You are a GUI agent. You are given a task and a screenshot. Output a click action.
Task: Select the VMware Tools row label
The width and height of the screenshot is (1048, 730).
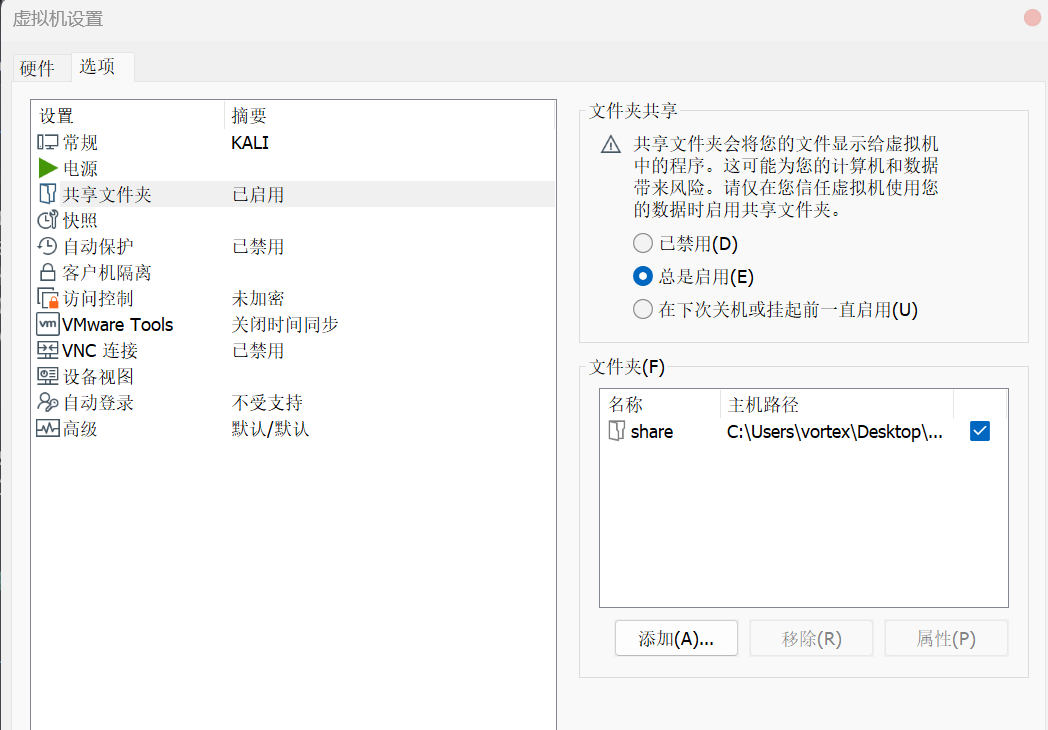pos(118,325)
